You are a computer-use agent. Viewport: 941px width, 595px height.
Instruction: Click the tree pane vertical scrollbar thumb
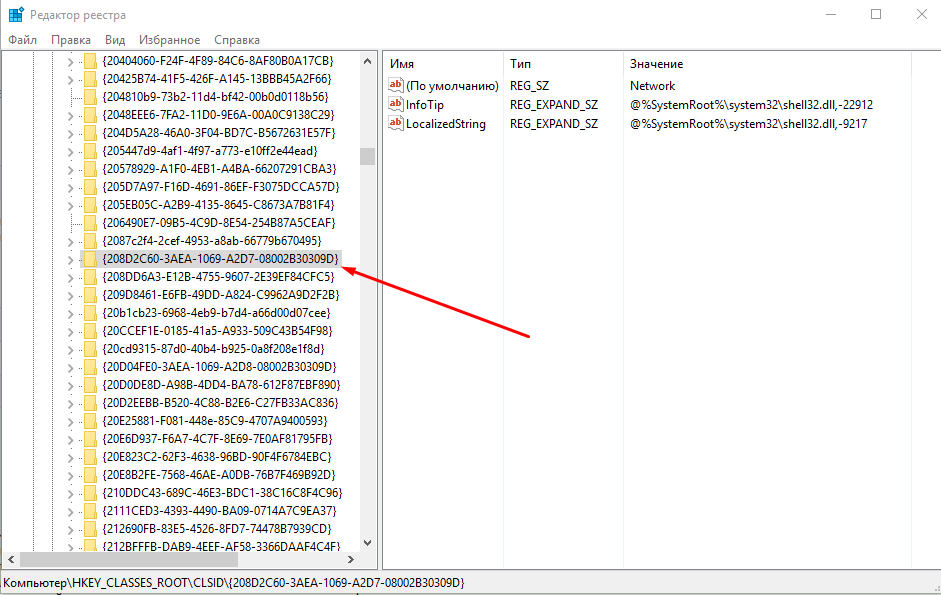pyautogui.click(x=367, y=157)
